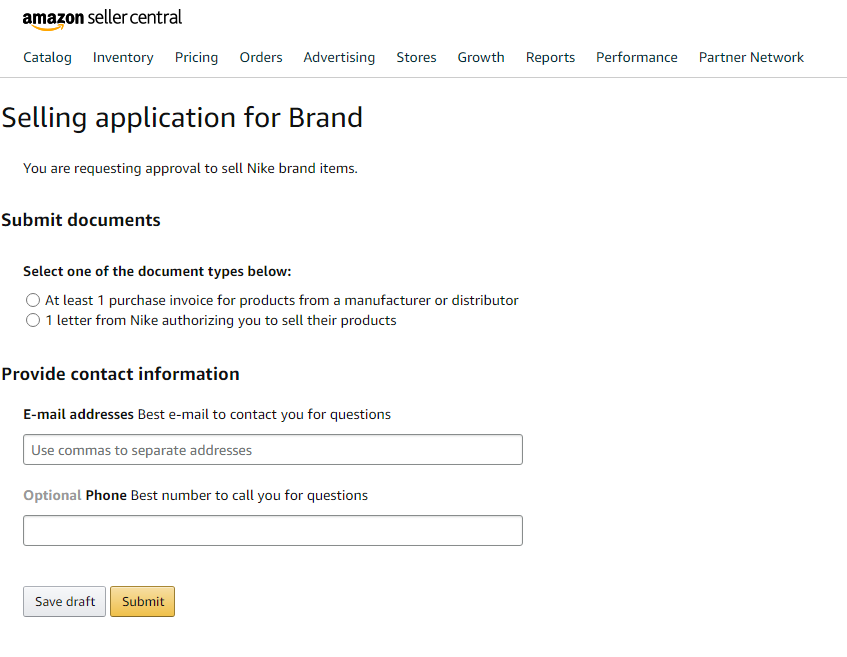
Task: Choose the Nike authorization letter radio option
Action: pyautogui.click(x=33, y=321)
